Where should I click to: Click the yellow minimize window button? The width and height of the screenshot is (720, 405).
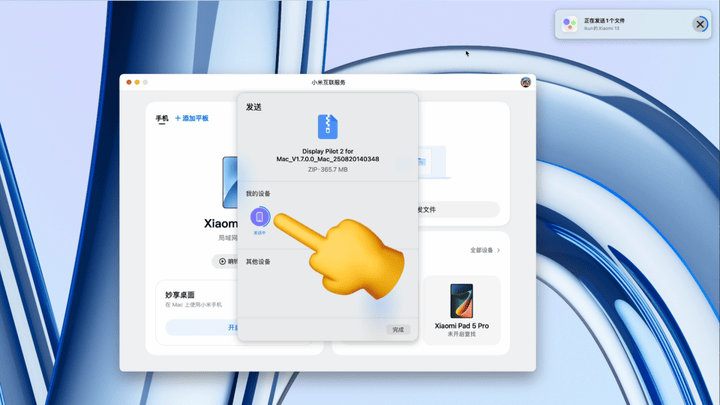[137, 82]
